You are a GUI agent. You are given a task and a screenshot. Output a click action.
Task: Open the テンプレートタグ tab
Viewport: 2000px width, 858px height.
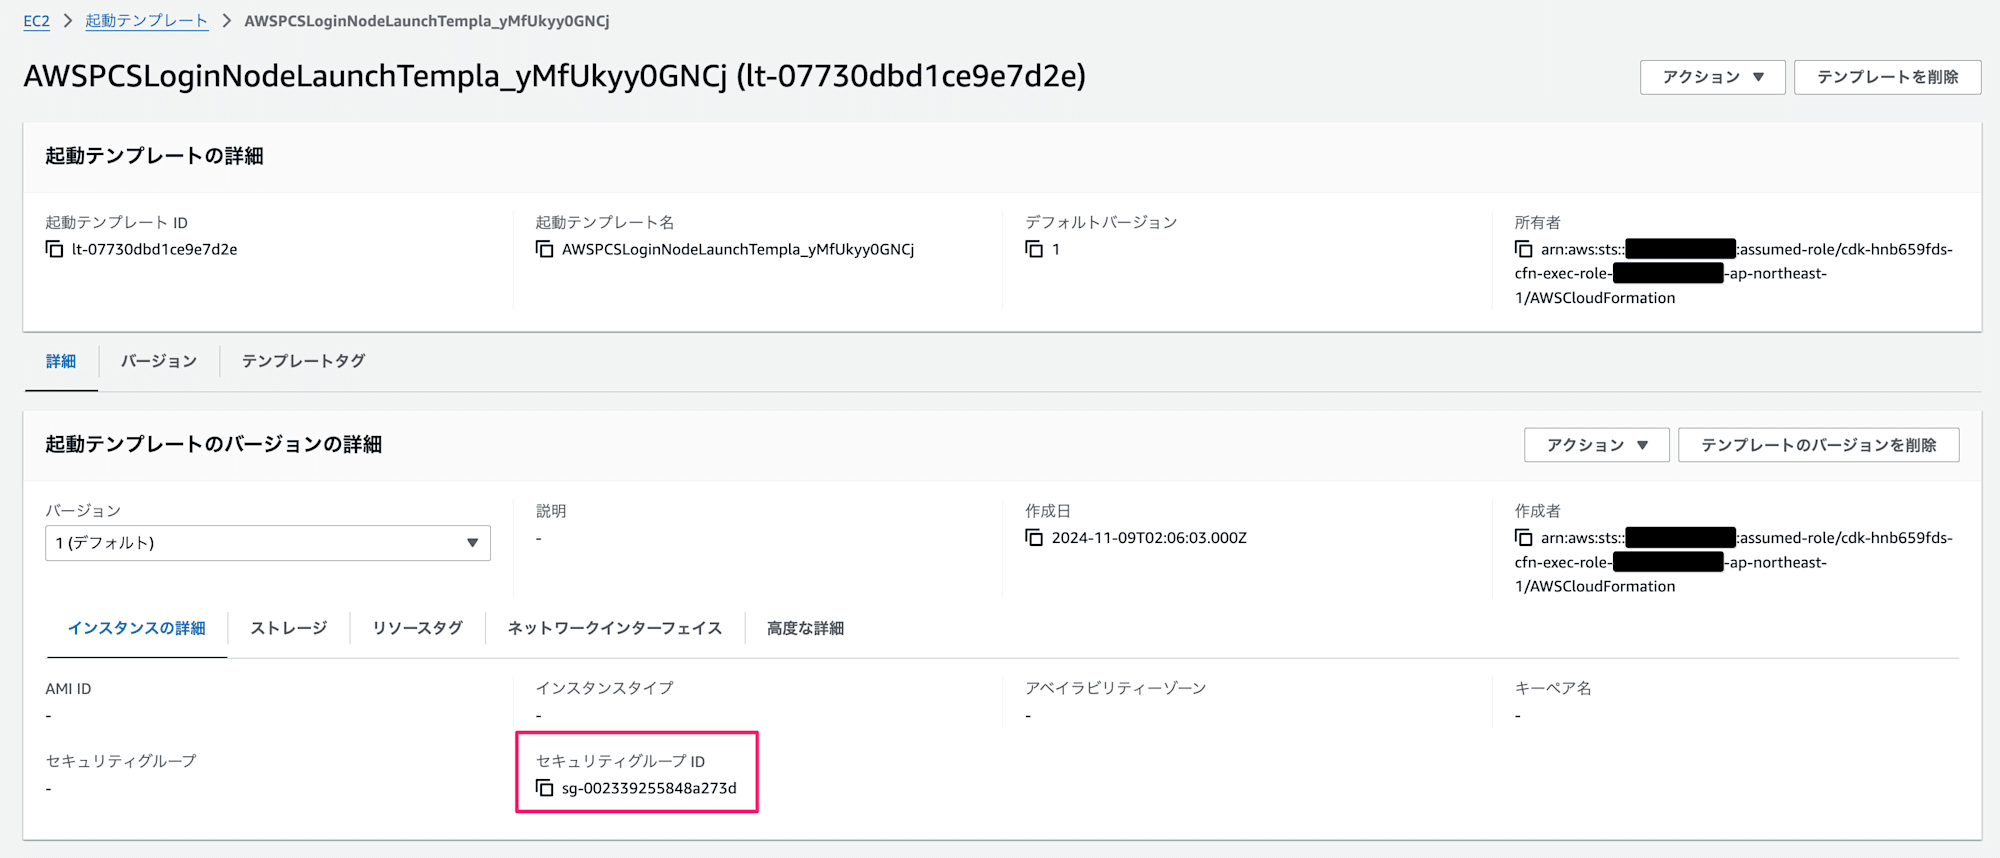[303, 361]
